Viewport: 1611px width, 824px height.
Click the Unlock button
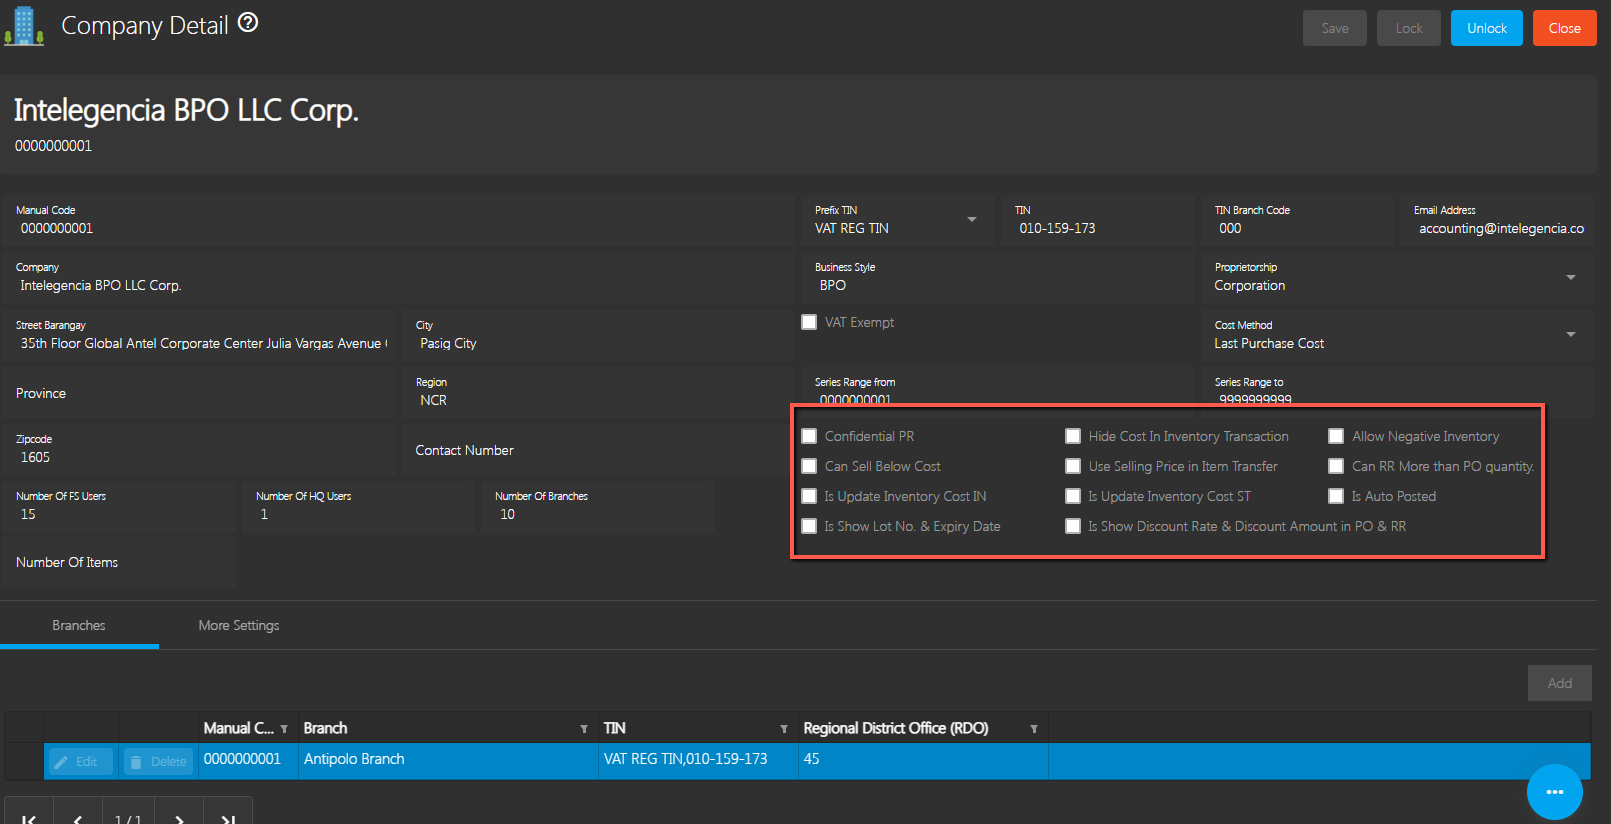[x=1486, y=28]
